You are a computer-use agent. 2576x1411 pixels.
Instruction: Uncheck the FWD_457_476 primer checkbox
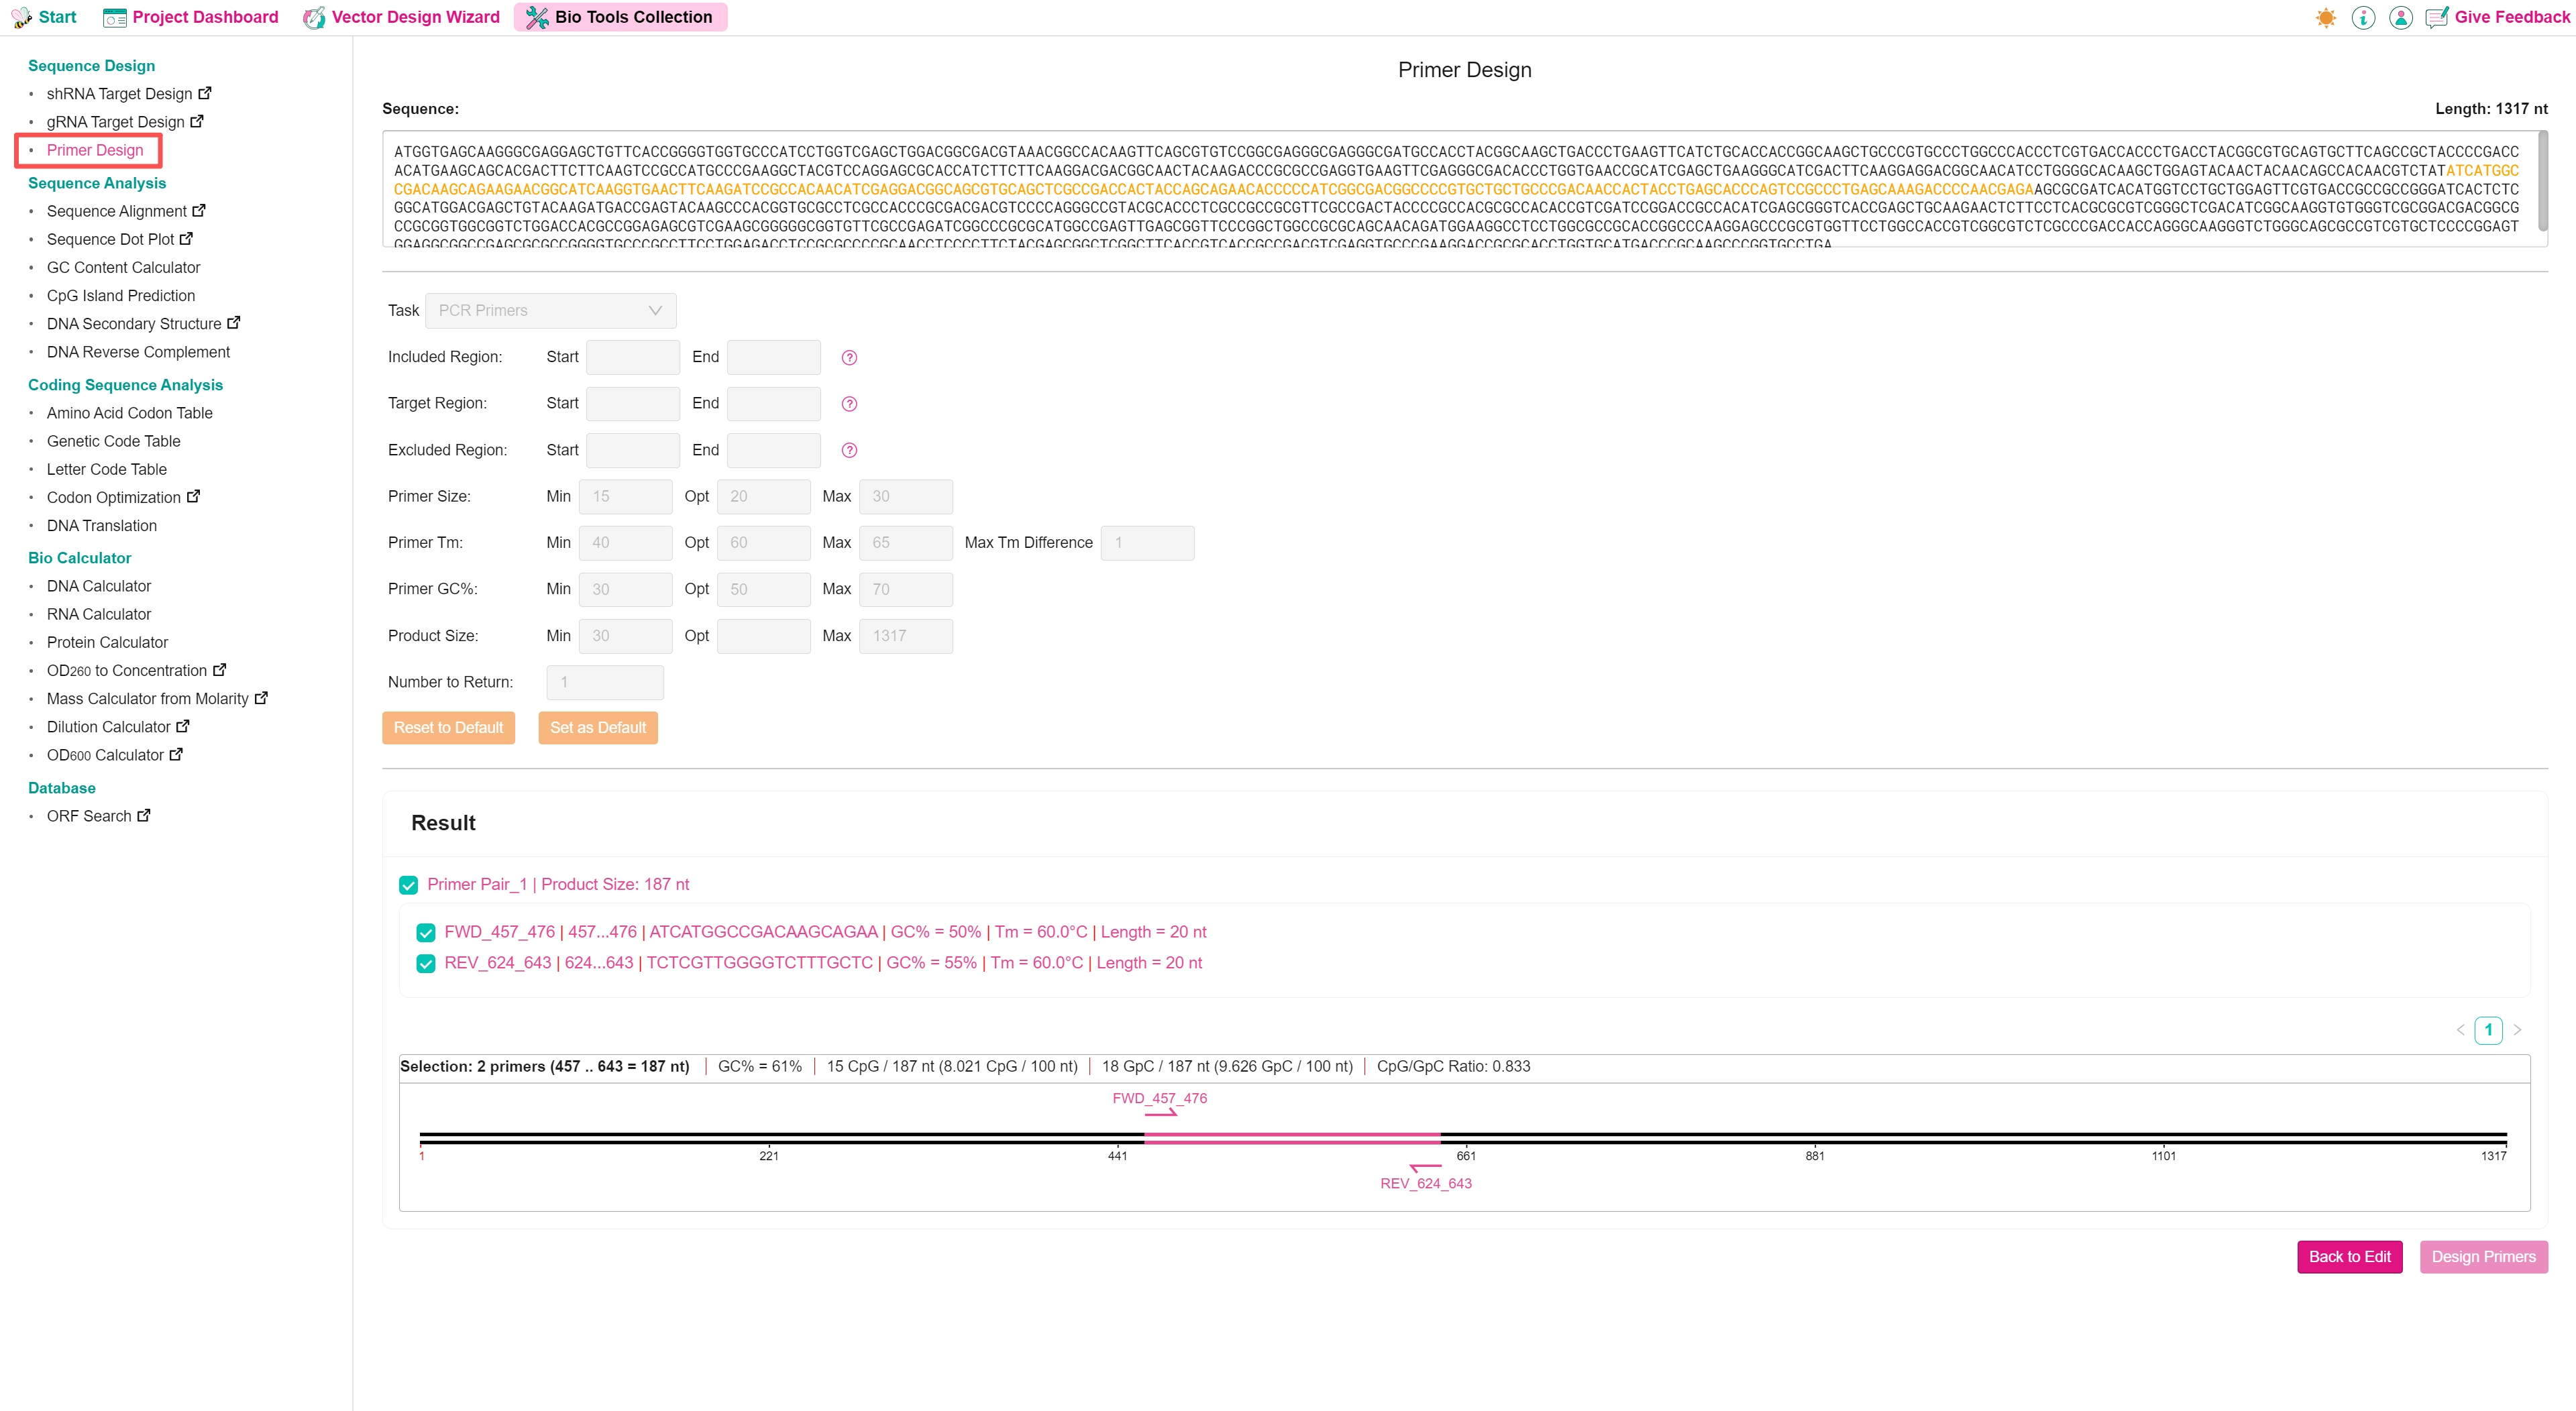pos(426,932)
